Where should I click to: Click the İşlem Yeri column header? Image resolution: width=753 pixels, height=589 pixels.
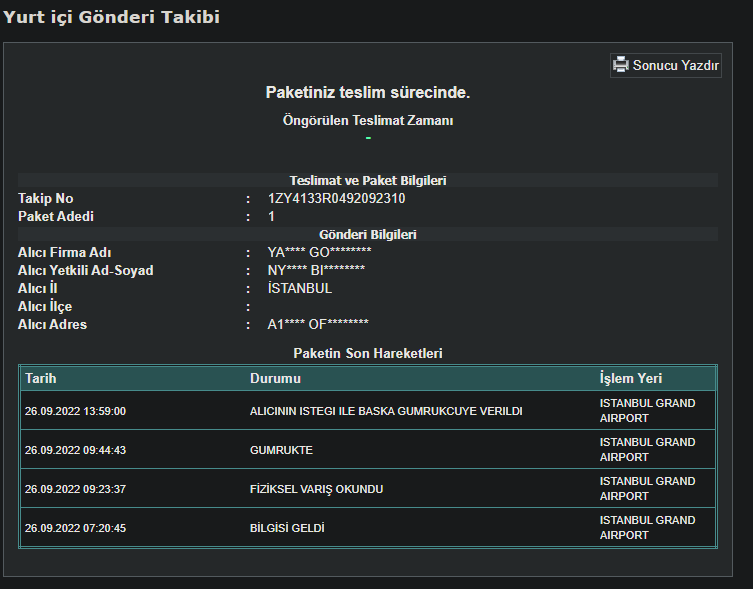coord(631,378)
